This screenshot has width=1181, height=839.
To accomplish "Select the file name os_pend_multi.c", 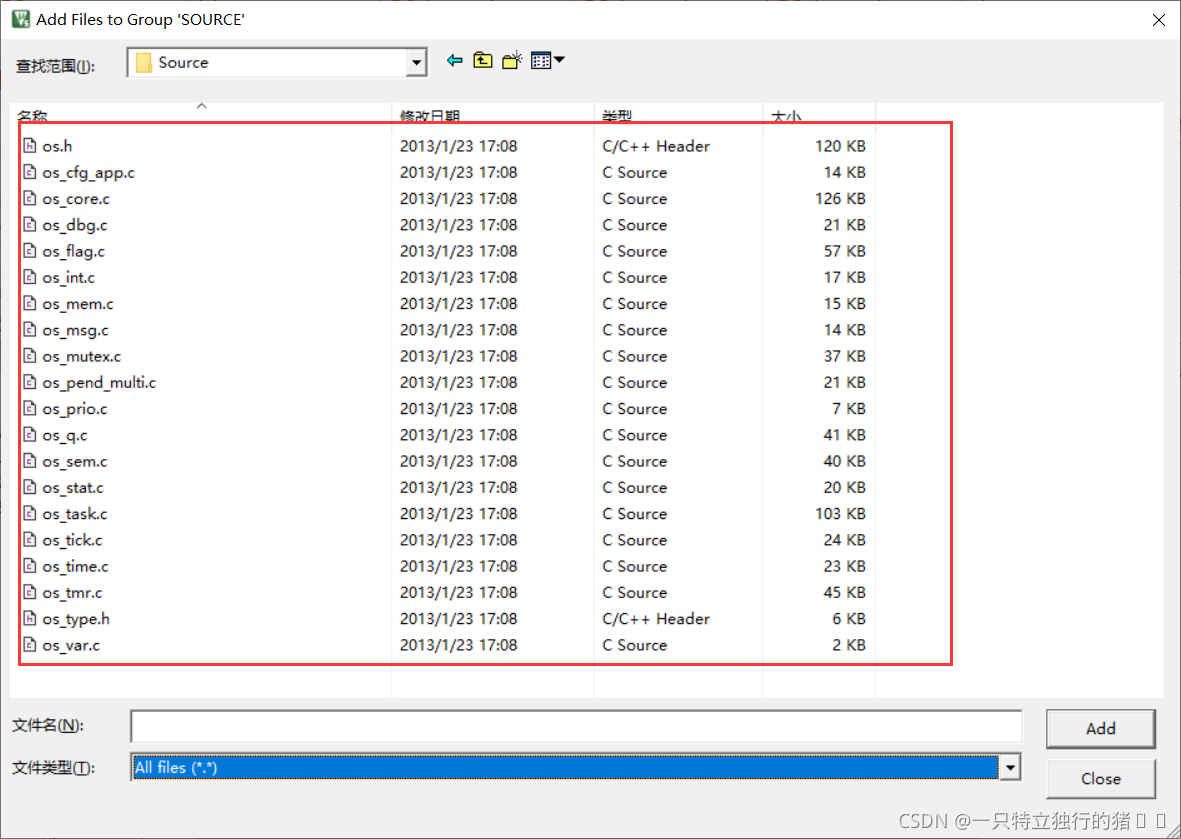I will [x=99, y=383].
